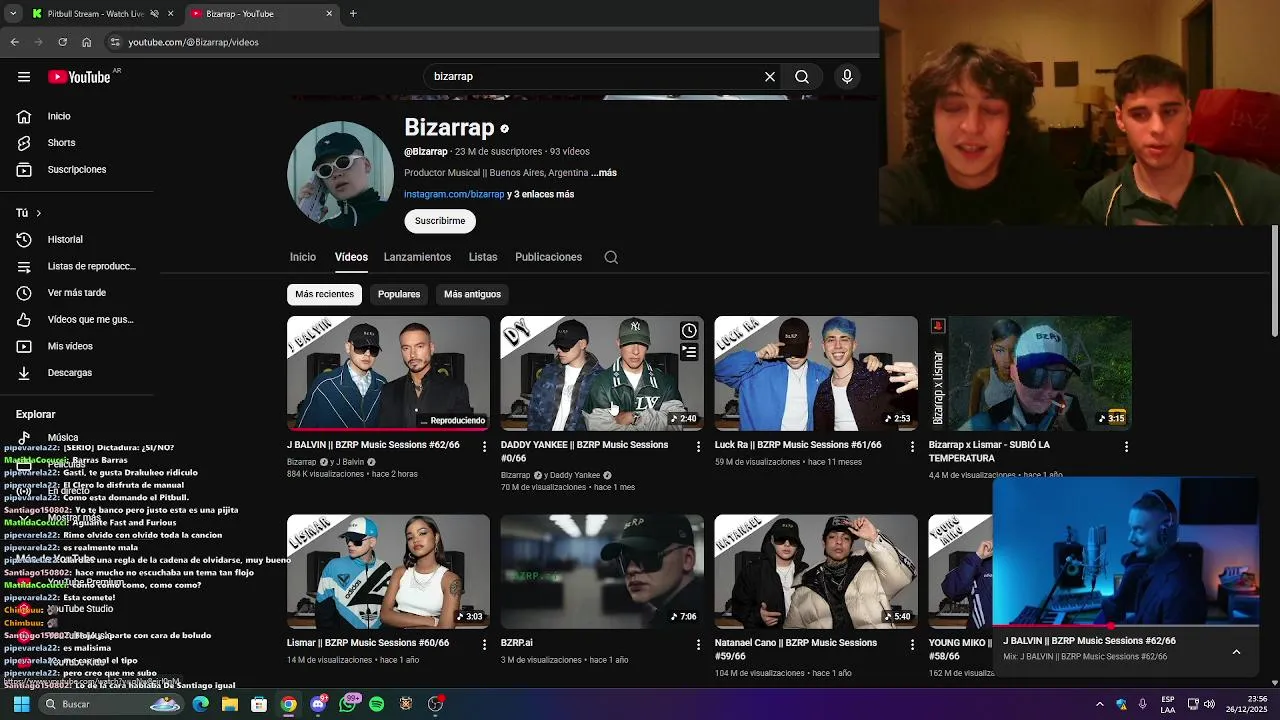Show hidden tray icons with the chevron

point(1100,704)
